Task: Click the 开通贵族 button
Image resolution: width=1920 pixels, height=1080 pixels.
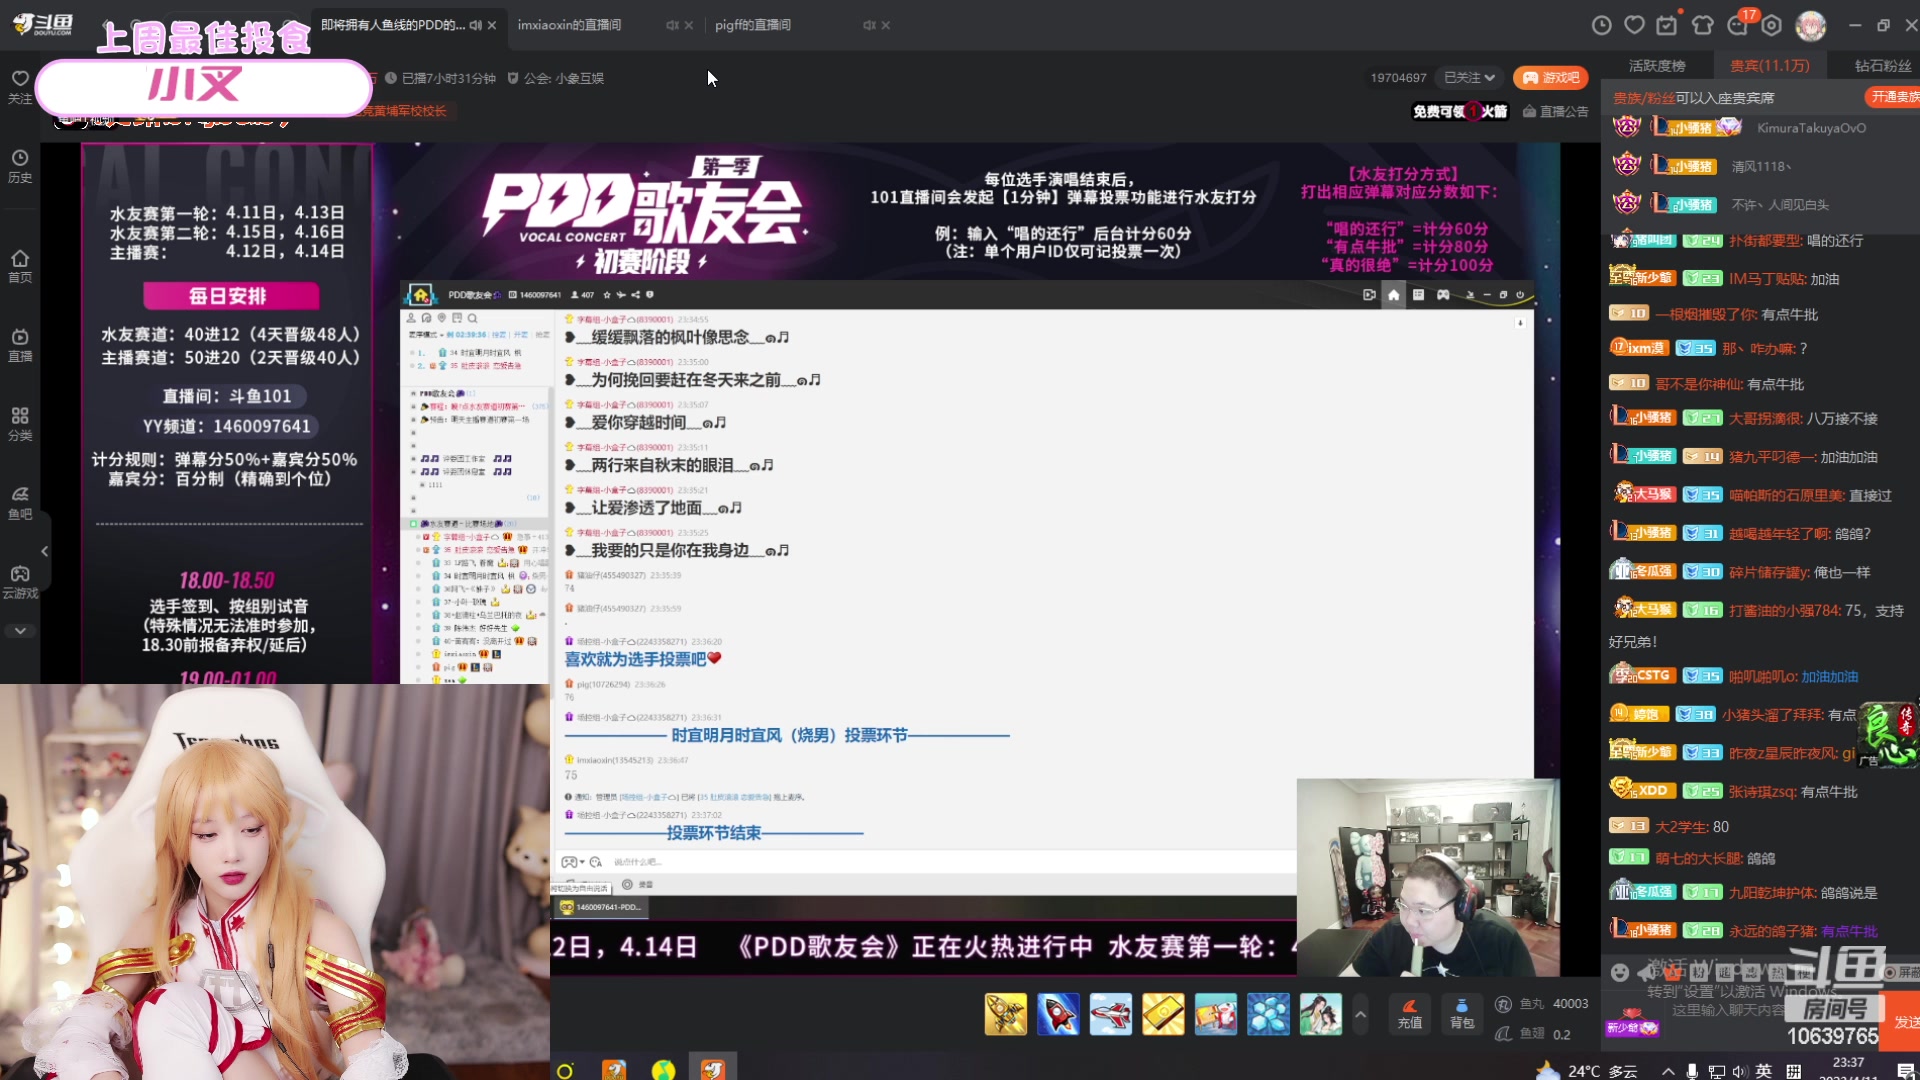Action: coord(1893,97)
